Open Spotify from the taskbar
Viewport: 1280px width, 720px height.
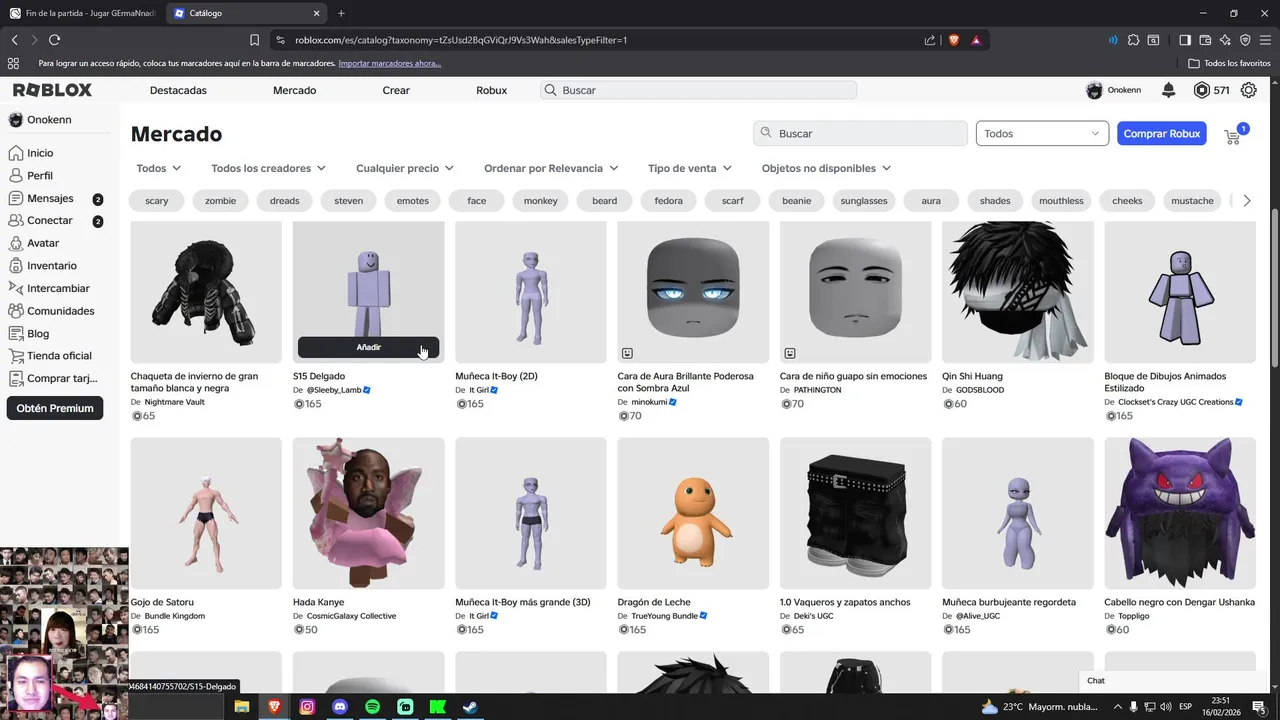click(x=372, y=707)
